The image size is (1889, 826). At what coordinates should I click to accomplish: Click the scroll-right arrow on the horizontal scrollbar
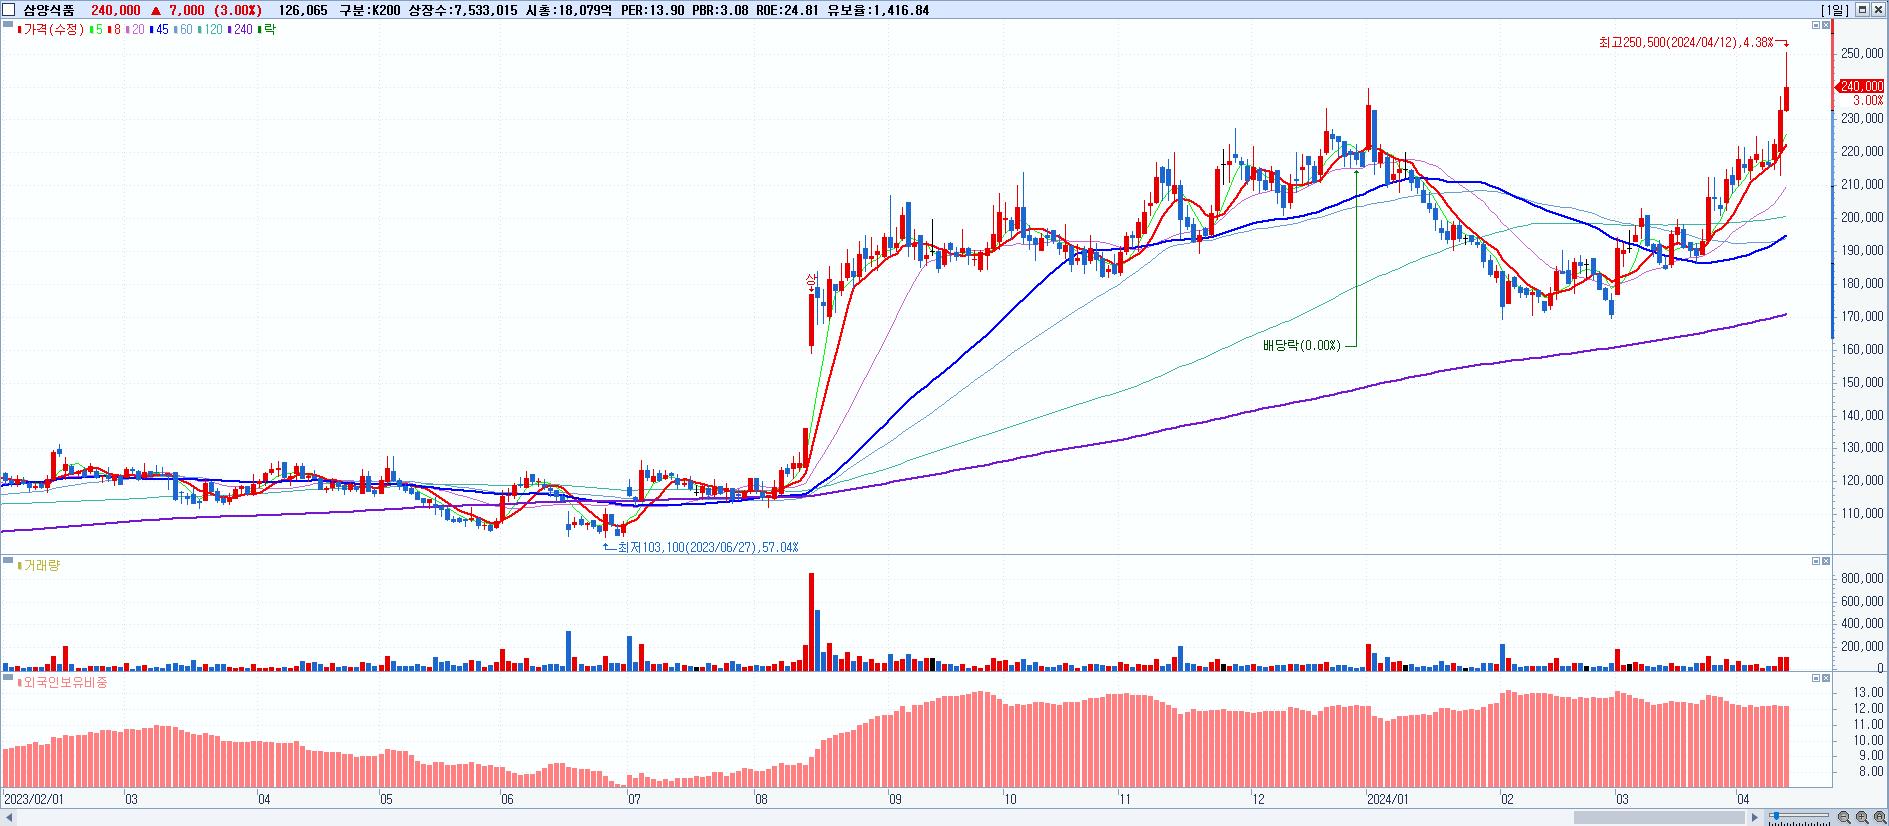pyautogui.click(x=1755, y=817)
